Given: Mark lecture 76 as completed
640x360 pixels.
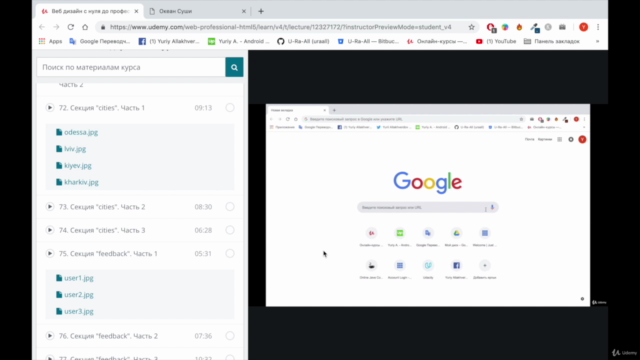Looking at the screenshot, I should pos(230,336).
